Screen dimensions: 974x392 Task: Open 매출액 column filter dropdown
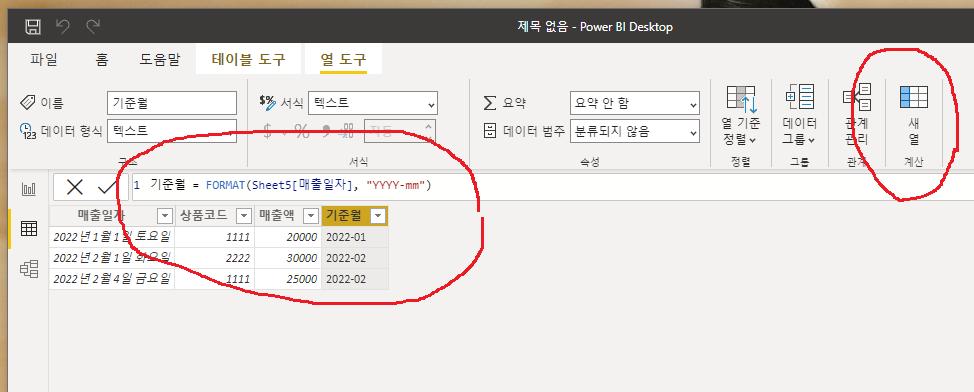(311, 216)
